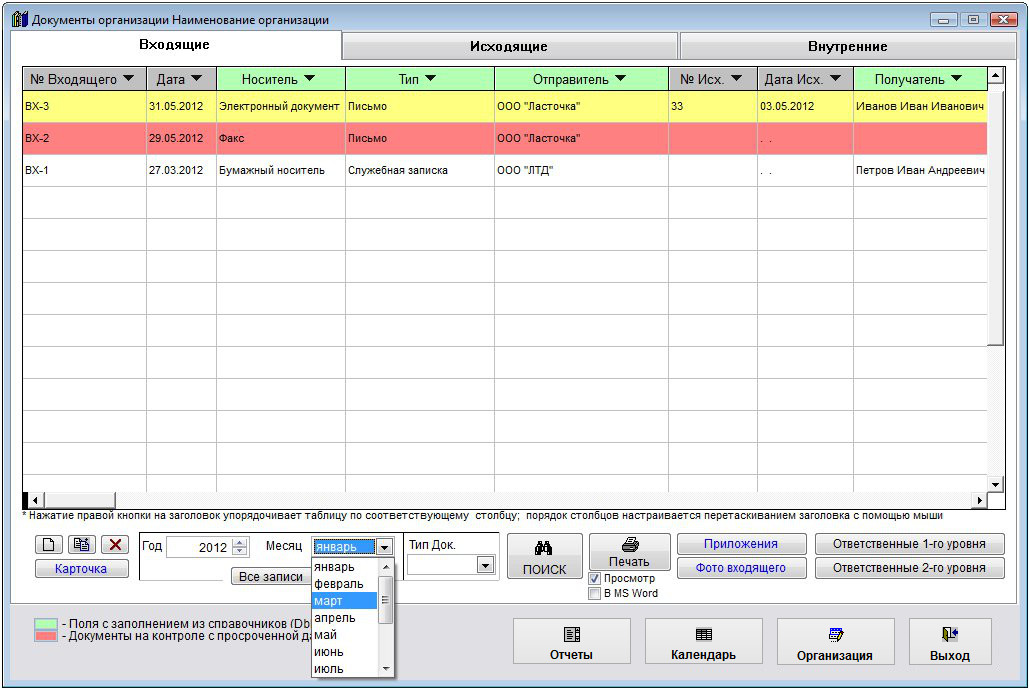The width and height of the screenshot is (1029, 690).
Task: Select июль in month list
Action: click(345, 669)
